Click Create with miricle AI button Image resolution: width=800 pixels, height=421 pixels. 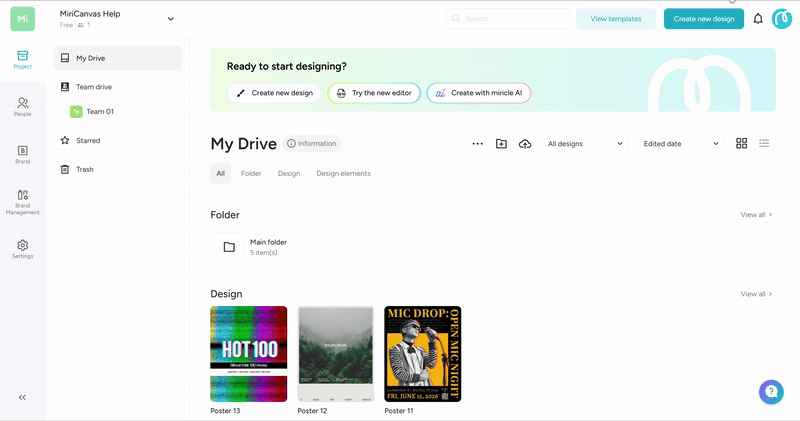479,93
